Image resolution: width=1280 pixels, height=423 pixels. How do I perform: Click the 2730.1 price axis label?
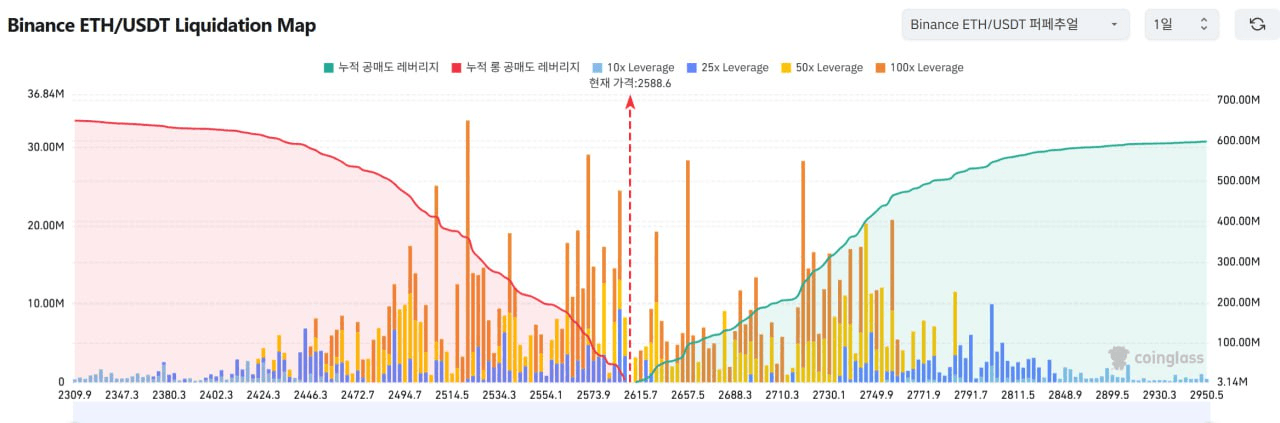829,396
